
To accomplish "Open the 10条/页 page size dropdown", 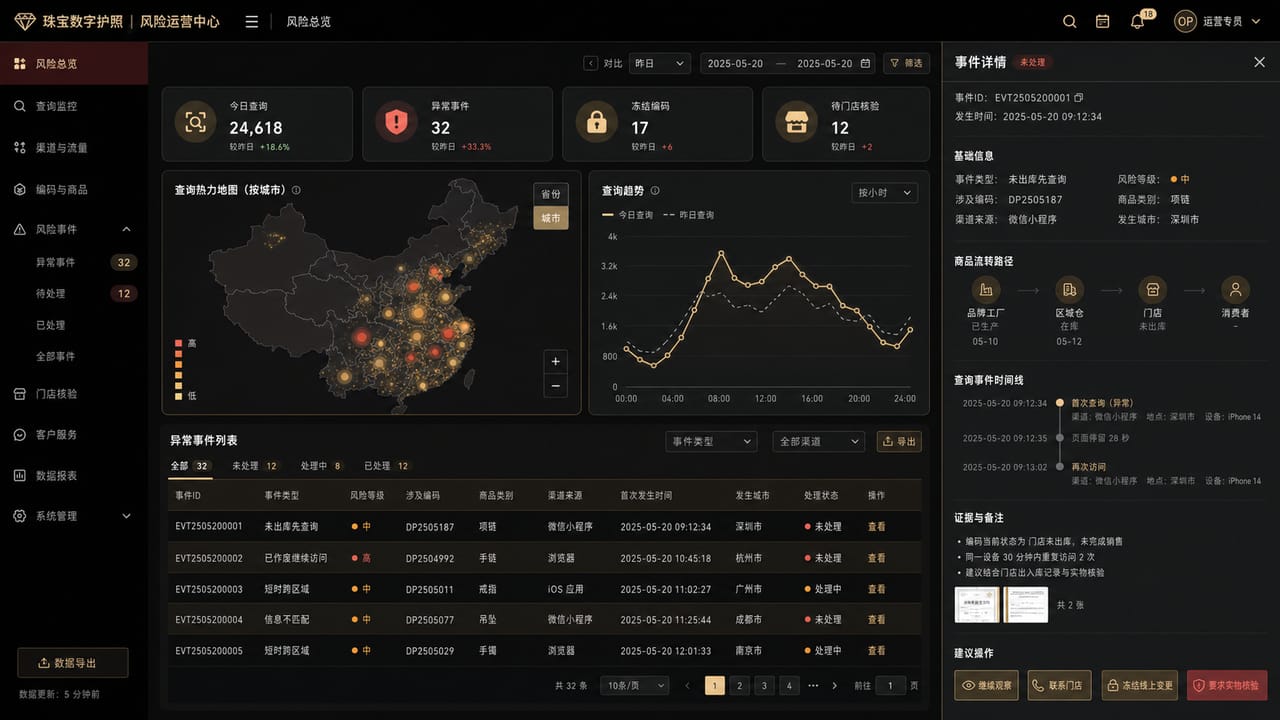I will point(634,686).
